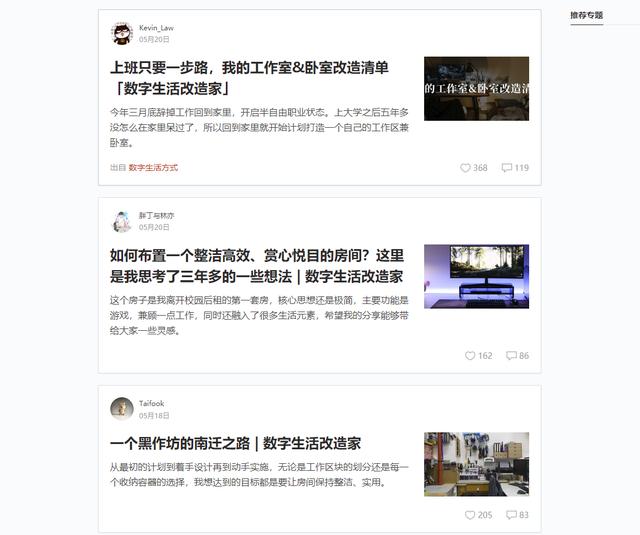The height and width of the screenshot is (535, 640).
Task: Click the workshop tool wall thumbnail
Action: pos(476,464)
